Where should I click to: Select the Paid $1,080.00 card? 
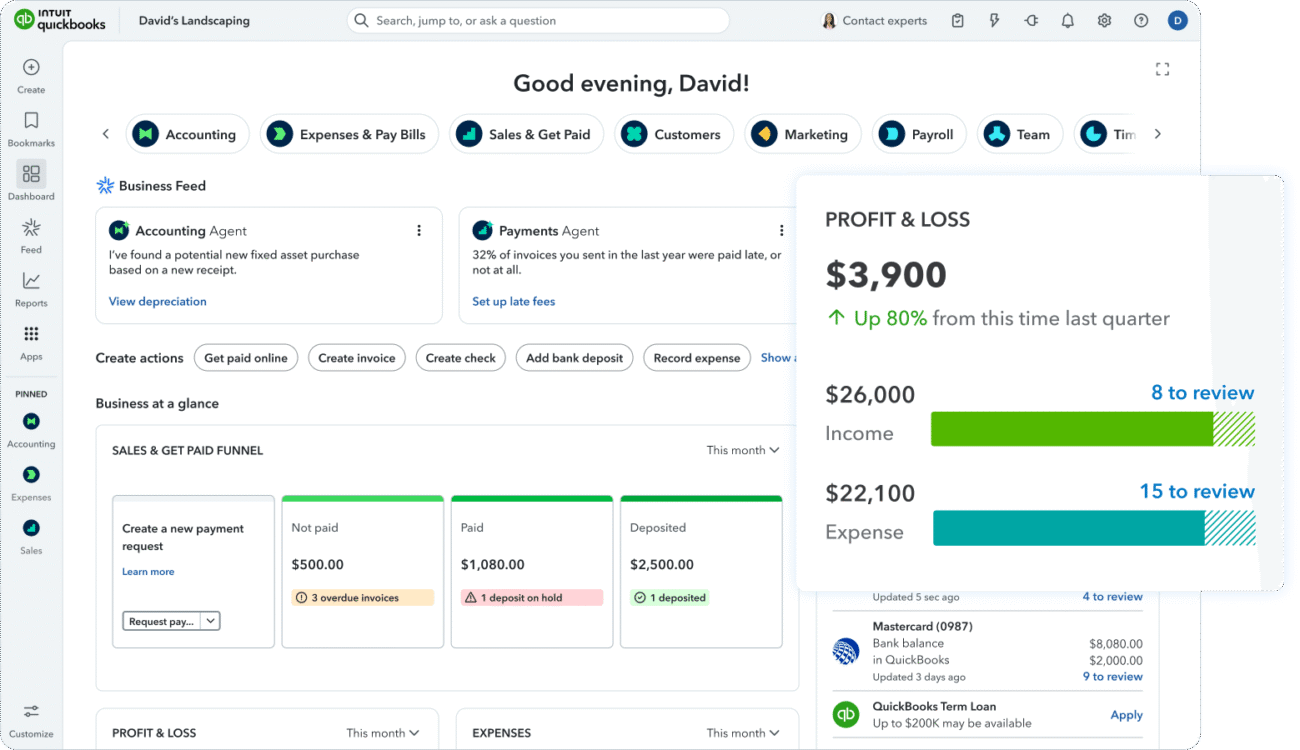[x=532, y=571]
